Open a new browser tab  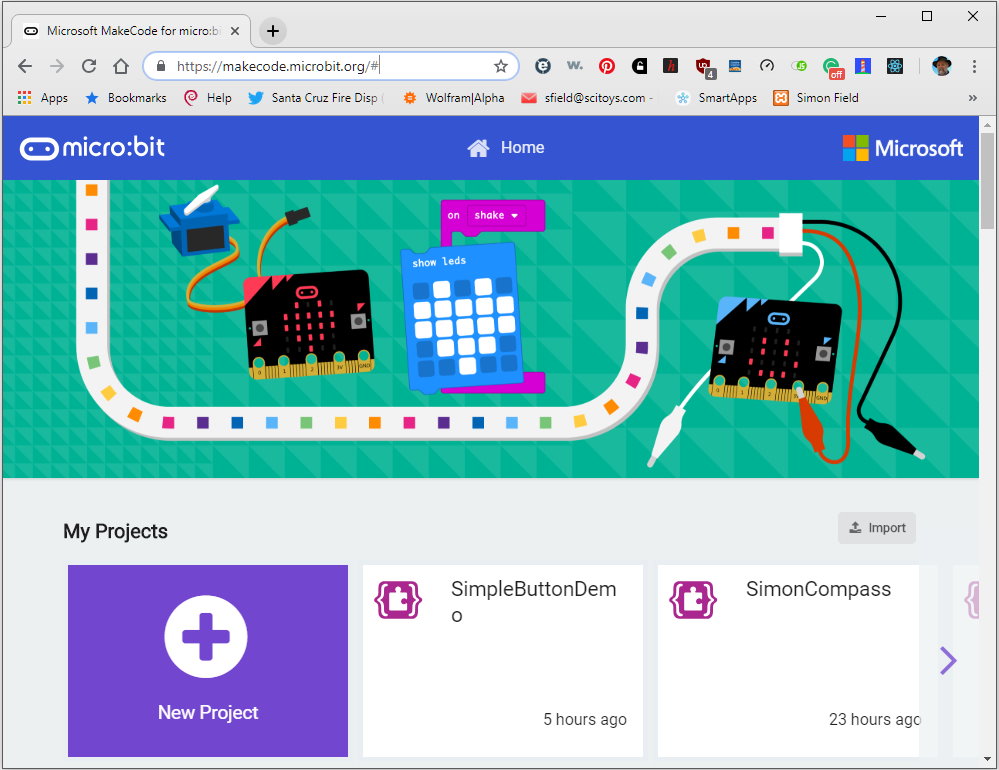tap(273, 31)
